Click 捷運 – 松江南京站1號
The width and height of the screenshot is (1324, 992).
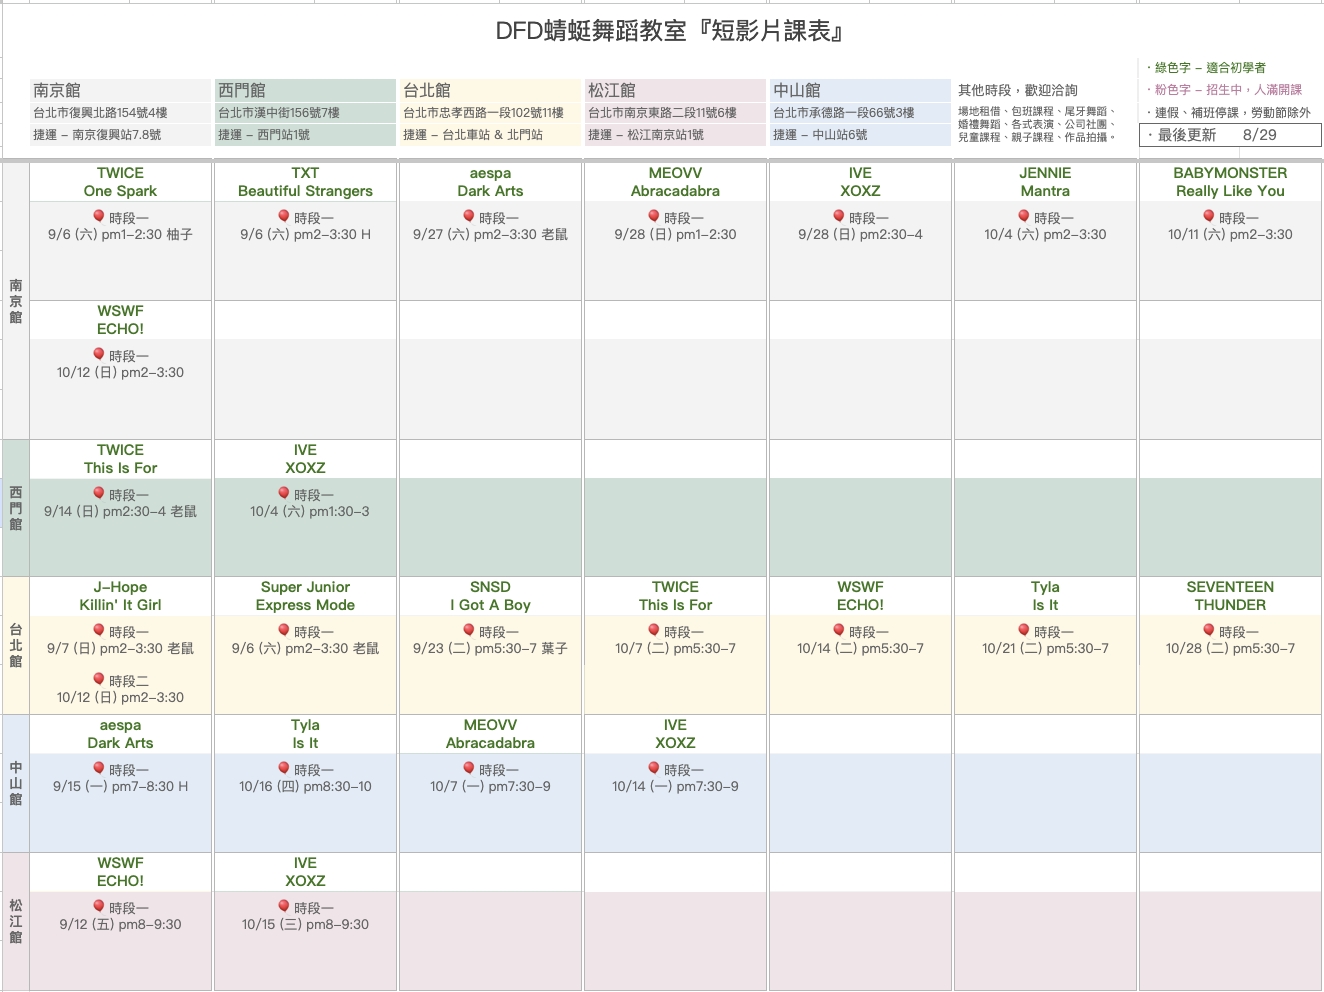646,135
